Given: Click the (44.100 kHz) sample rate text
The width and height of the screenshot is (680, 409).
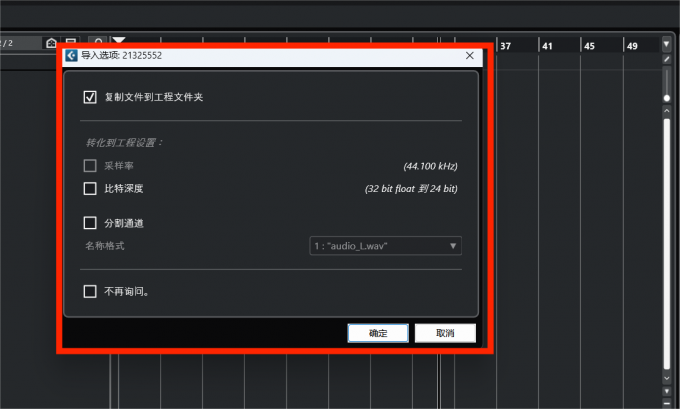Looking at the screenshot, I should (430, 166).
